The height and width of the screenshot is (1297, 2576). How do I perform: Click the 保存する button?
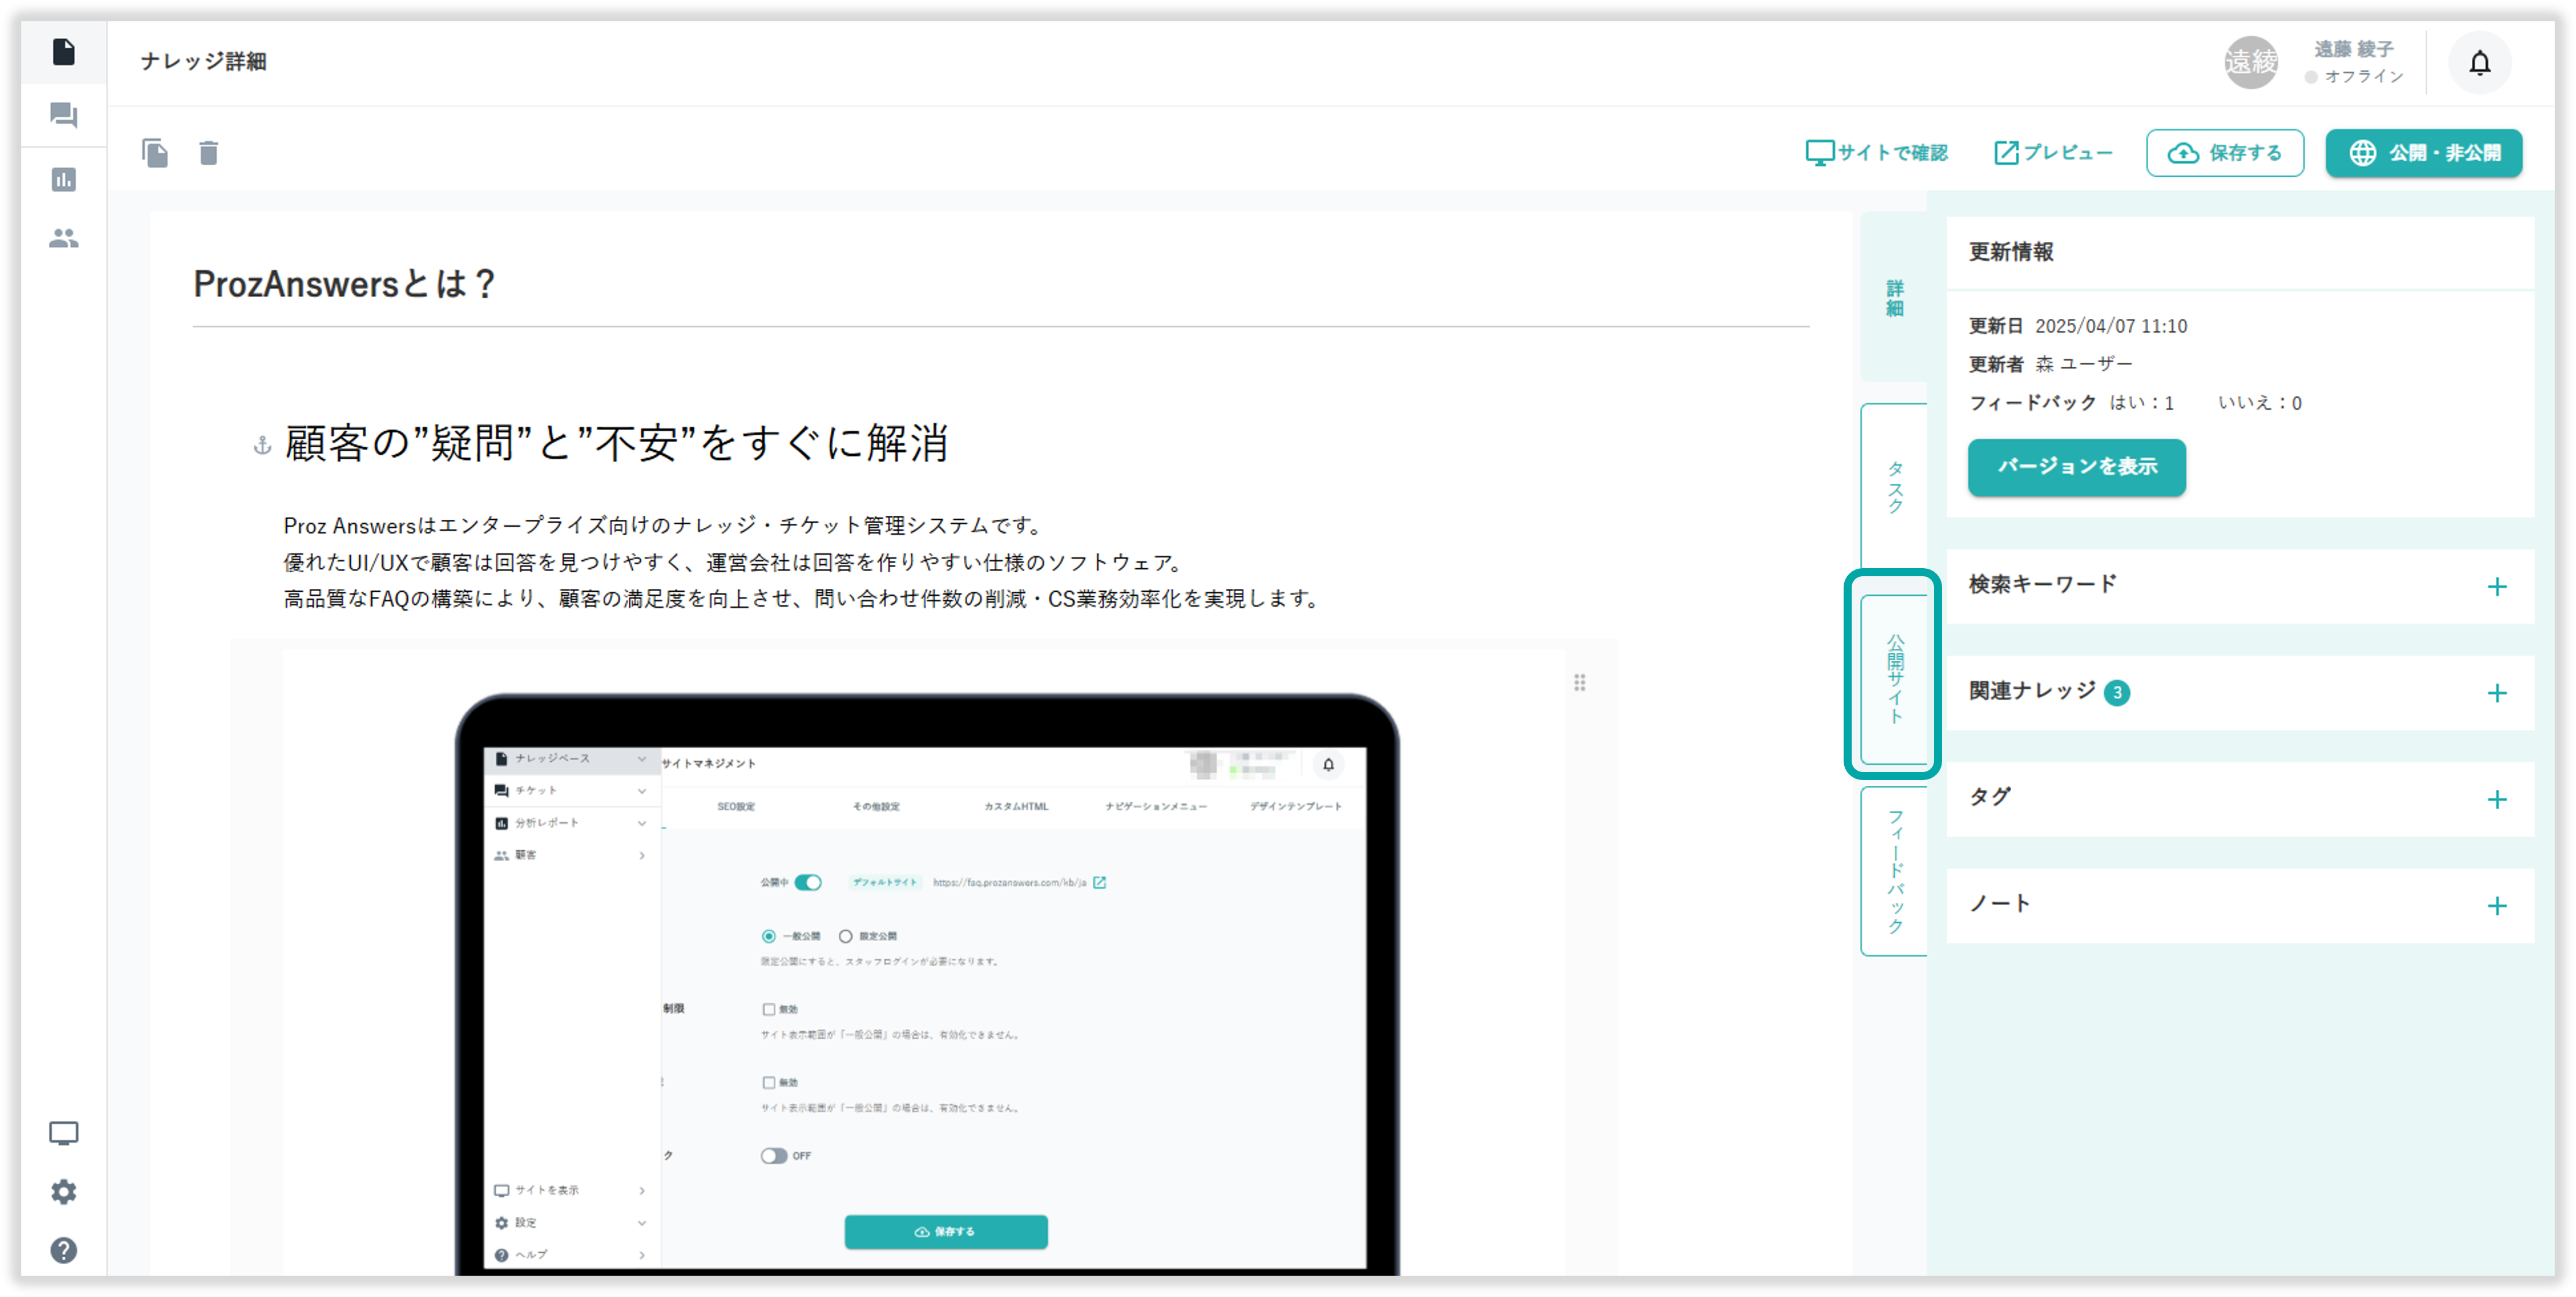2224,153
